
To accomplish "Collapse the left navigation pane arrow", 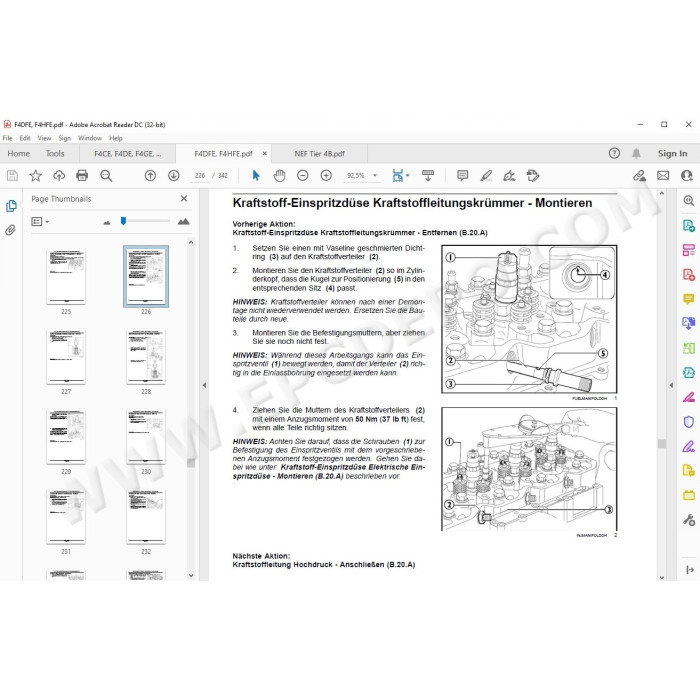I will (204, 385).
